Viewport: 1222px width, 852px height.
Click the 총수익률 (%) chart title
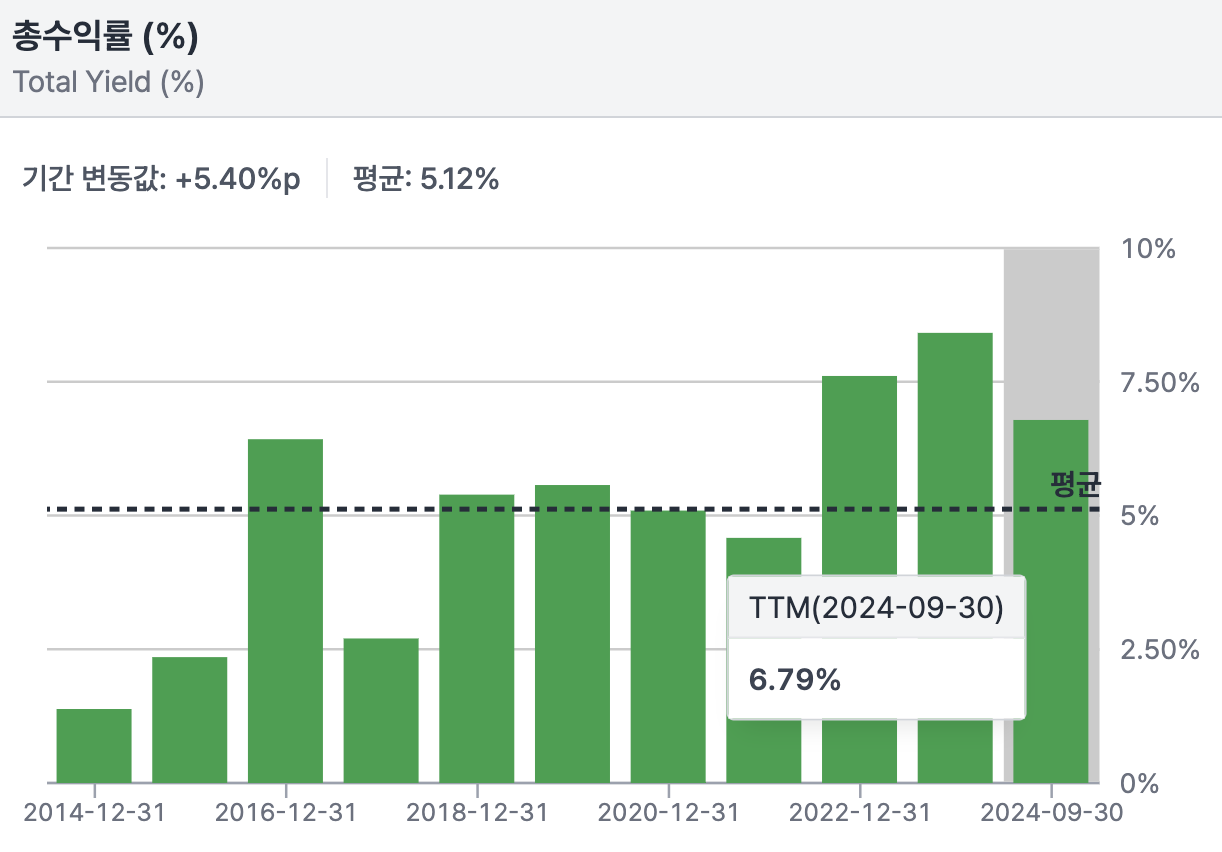point(105,38)
